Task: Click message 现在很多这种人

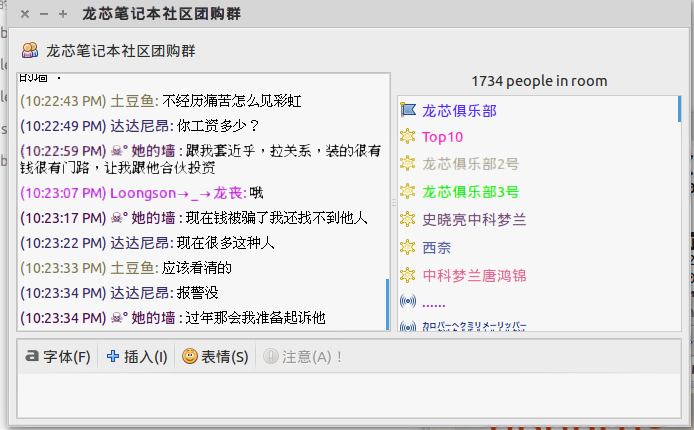Action: 225,243
